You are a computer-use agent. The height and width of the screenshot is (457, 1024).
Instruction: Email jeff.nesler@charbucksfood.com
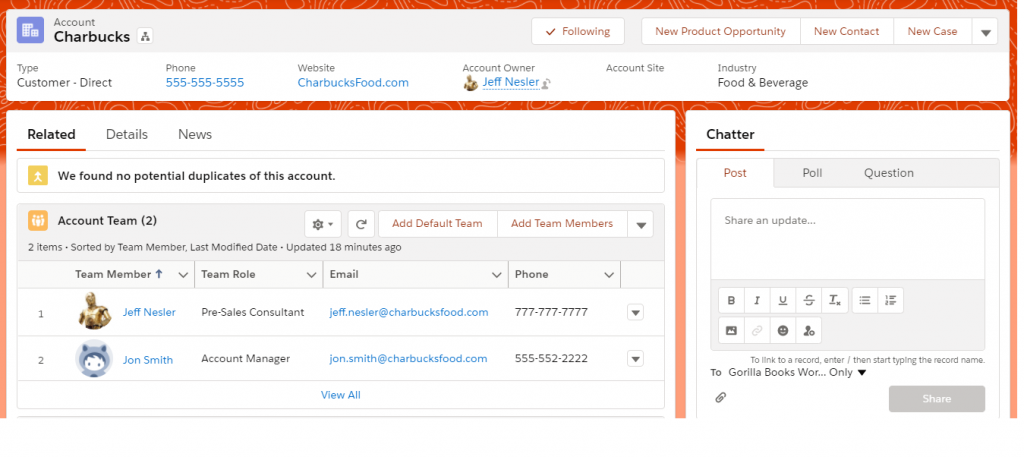click(409, 312)
